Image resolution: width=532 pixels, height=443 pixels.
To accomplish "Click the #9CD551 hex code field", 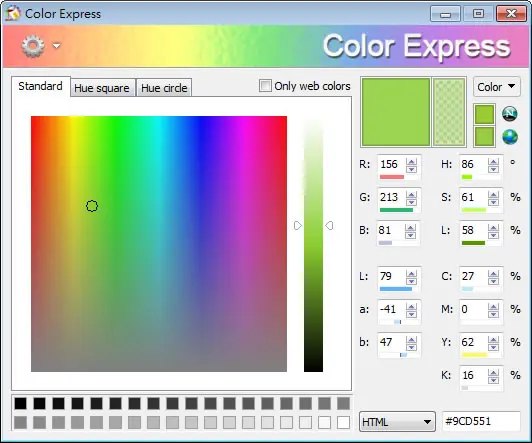I will (481, 422).
